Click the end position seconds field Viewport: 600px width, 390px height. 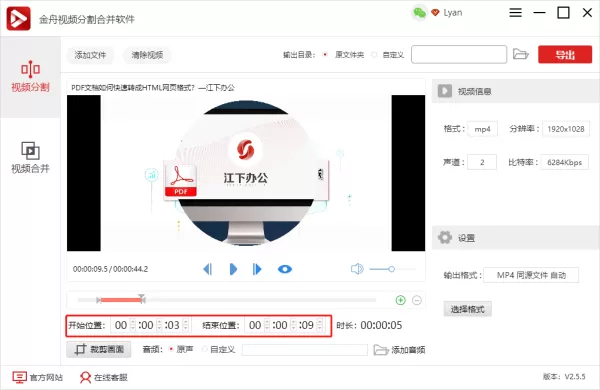tap(307, 325)
